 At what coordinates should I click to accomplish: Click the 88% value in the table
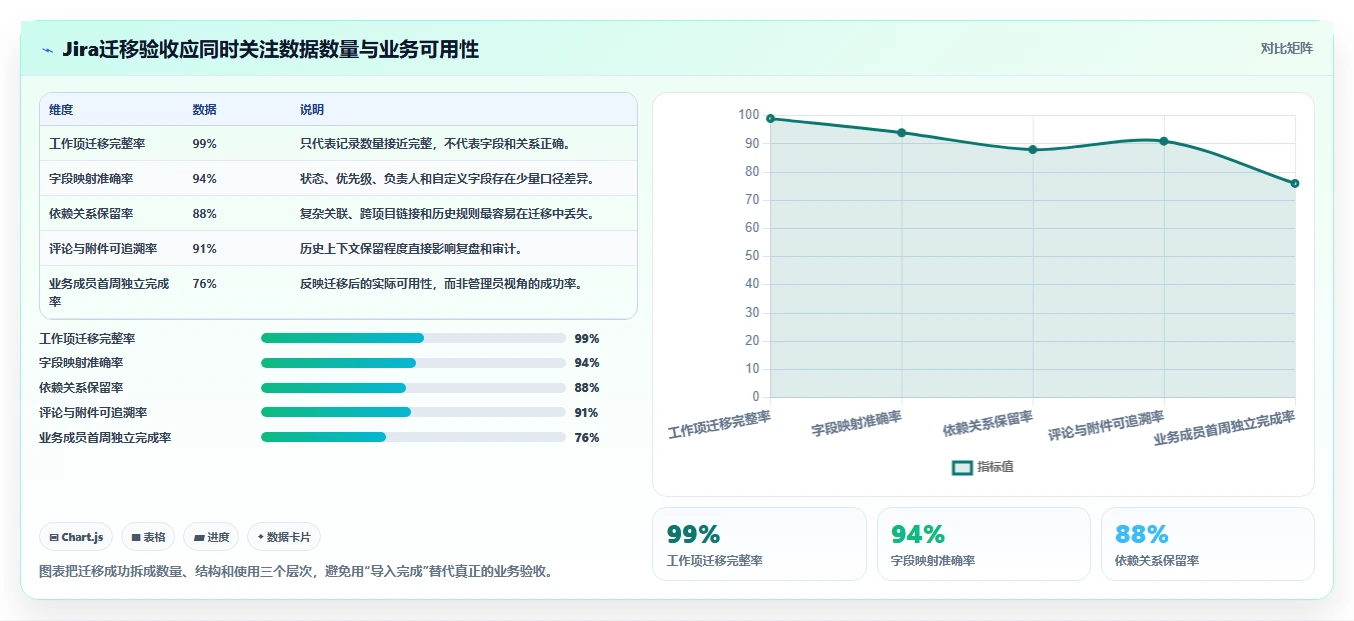(204, 214)
